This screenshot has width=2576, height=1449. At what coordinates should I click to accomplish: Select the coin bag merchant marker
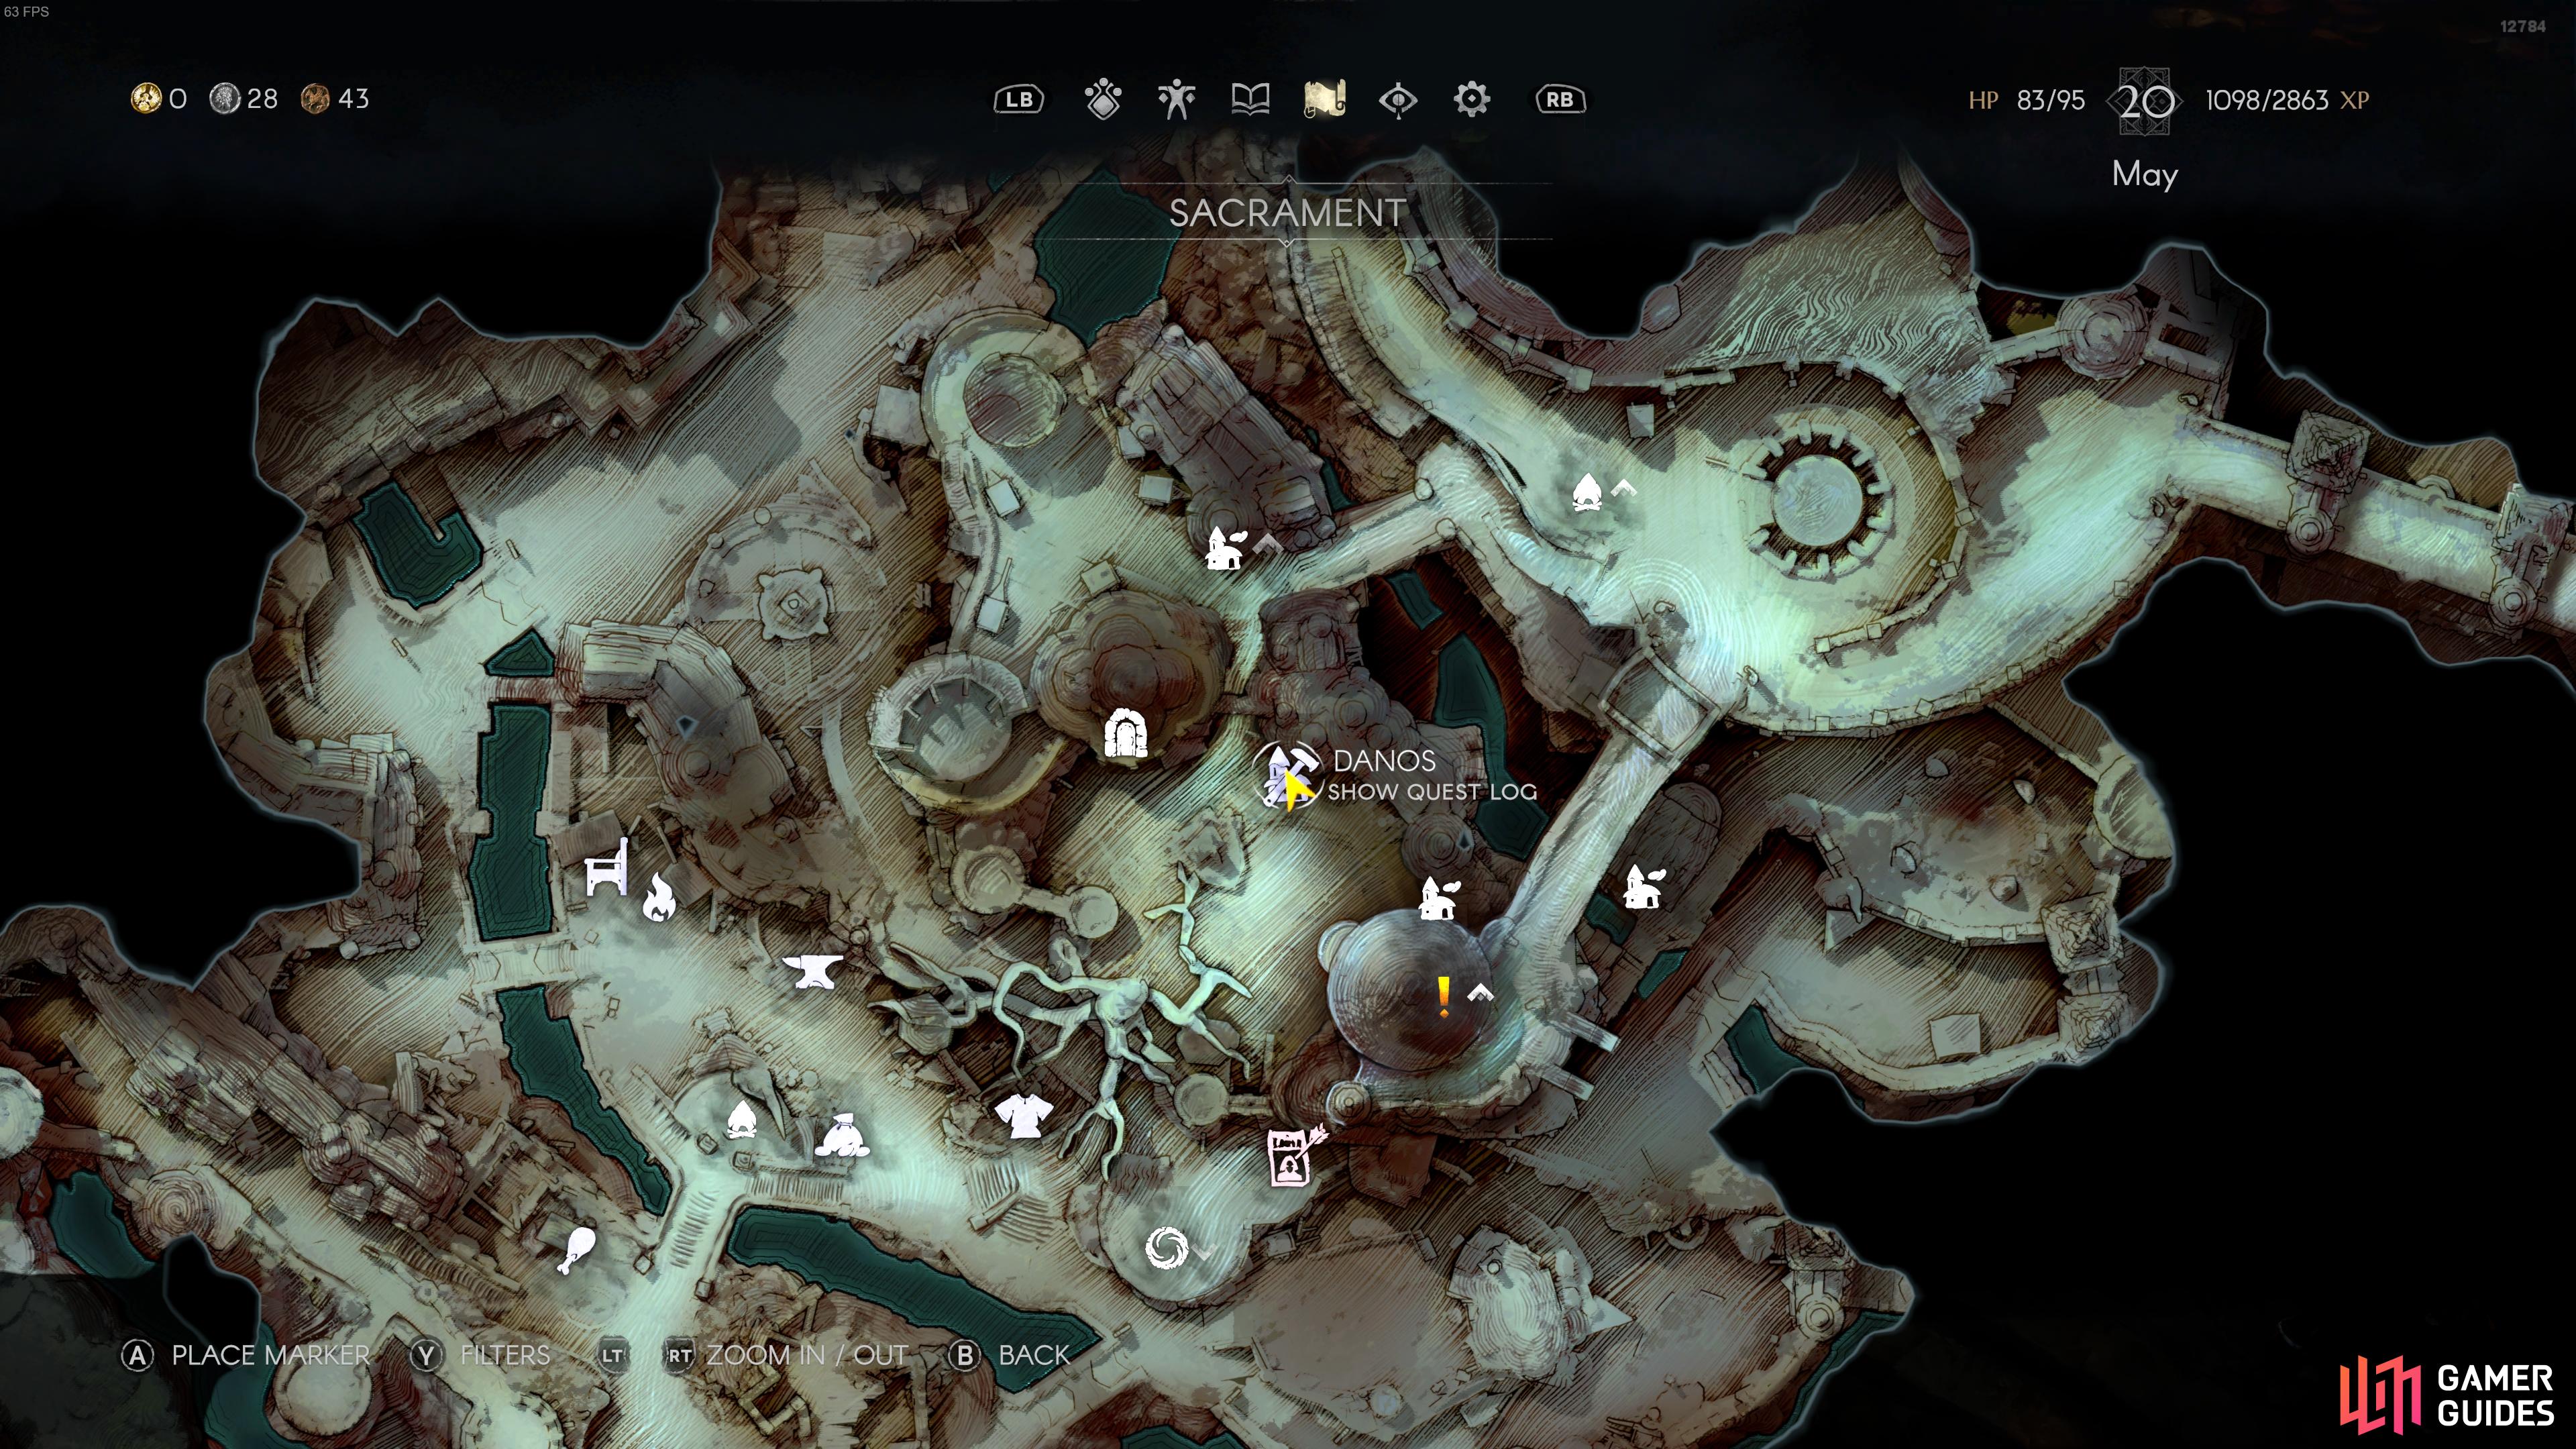pos(842,1135)
